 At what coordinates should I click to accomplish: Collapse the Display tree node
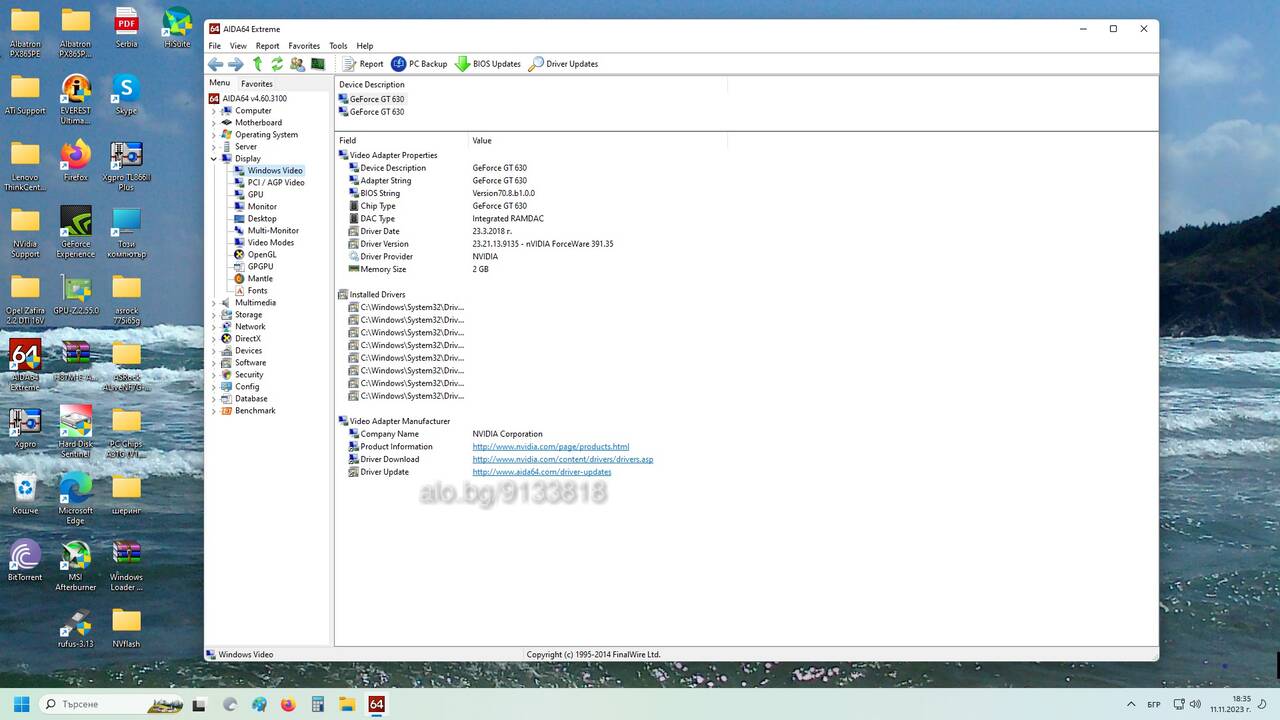coord(214,159)
